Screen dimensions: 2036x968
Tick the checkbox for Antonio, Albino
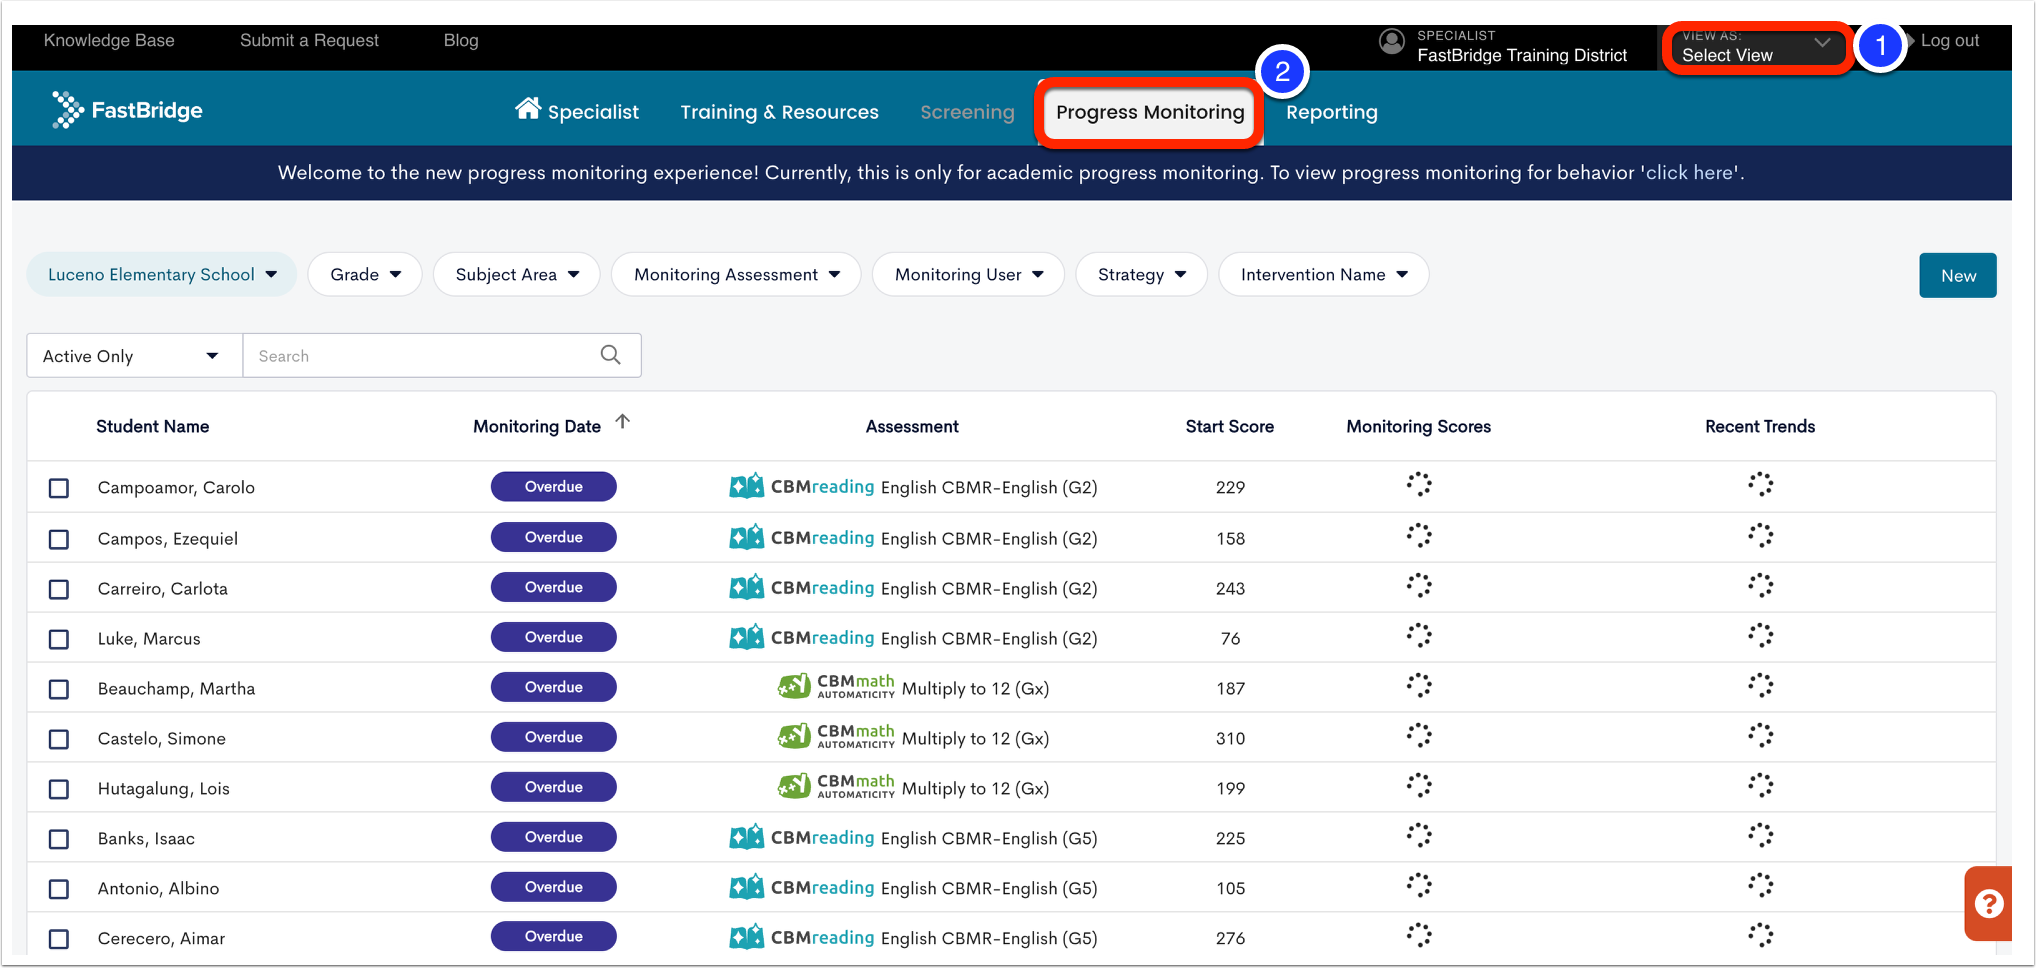coord(59,889)
